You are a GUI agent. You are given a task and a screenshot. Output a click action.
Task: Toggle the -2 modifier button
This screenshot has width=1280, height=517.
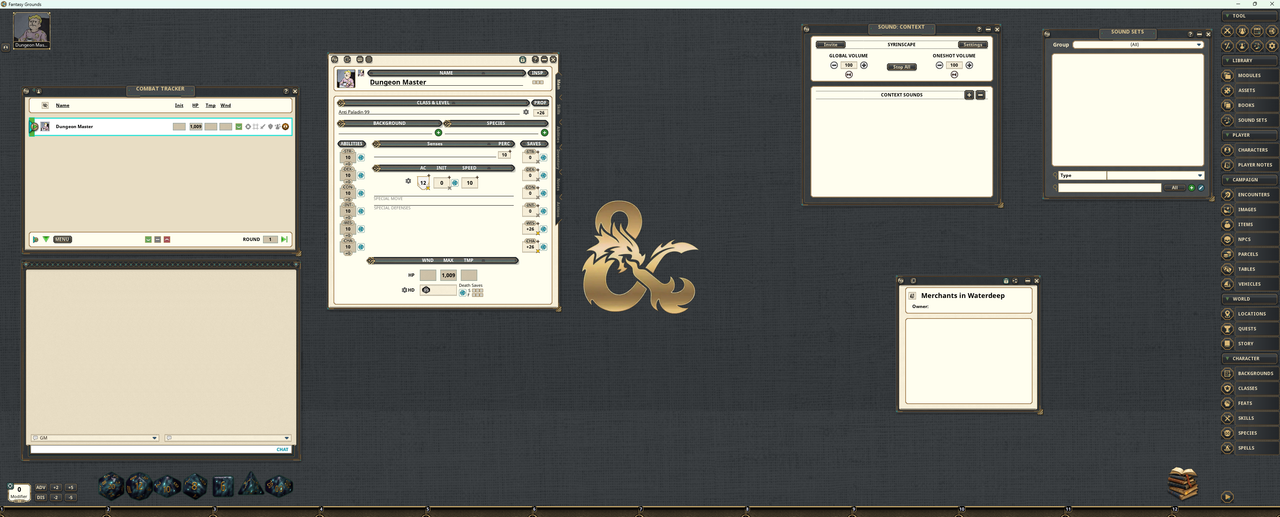tap(56, 497)
